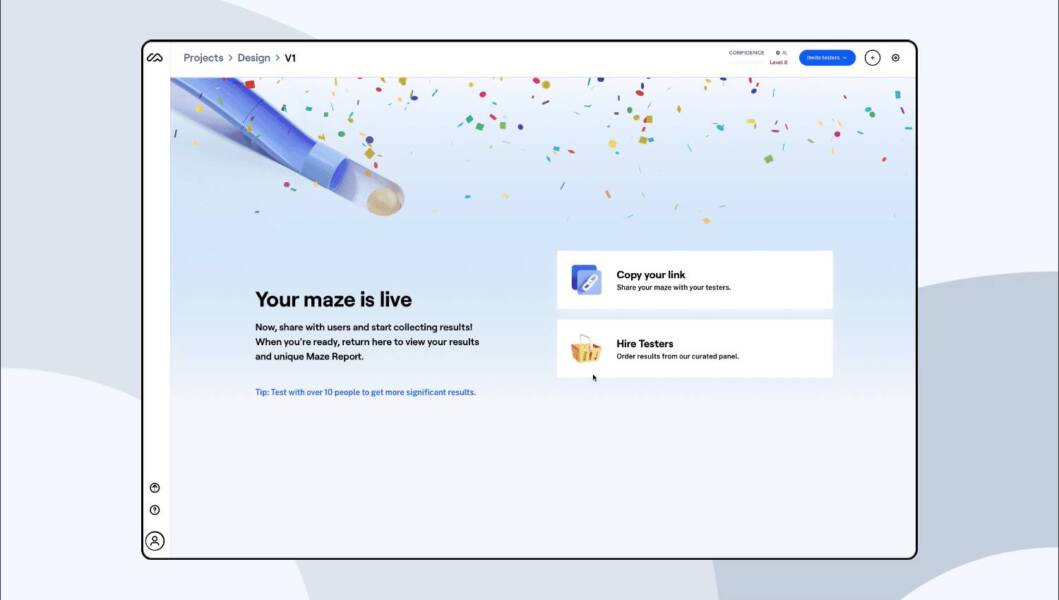Click 'Order results from our curated panel' text

(x=677, y=356)
